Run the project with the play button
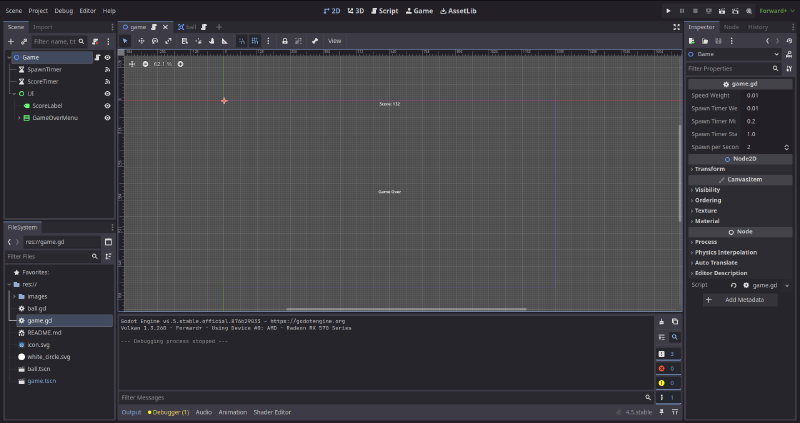The image size is (800, 423). [669, 10]
